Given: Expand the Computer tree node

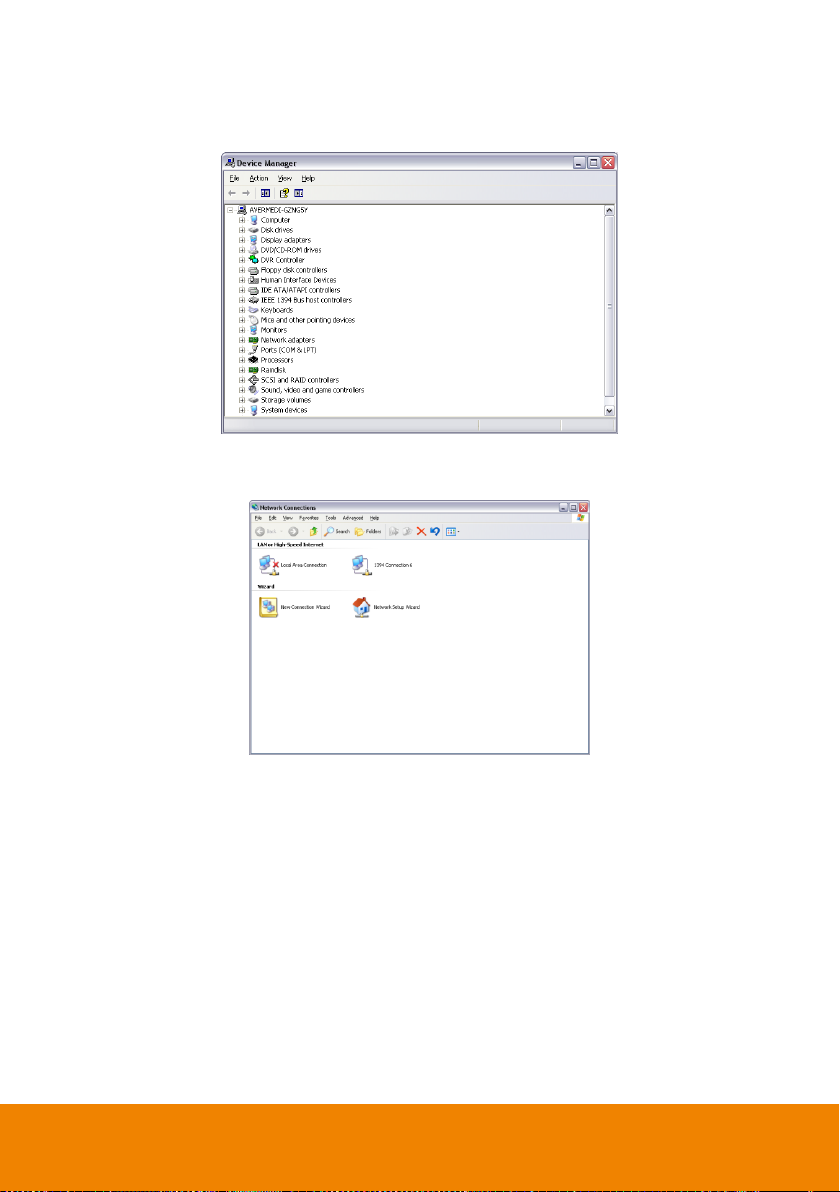Looking at the screenshot, I should (242, 220).
